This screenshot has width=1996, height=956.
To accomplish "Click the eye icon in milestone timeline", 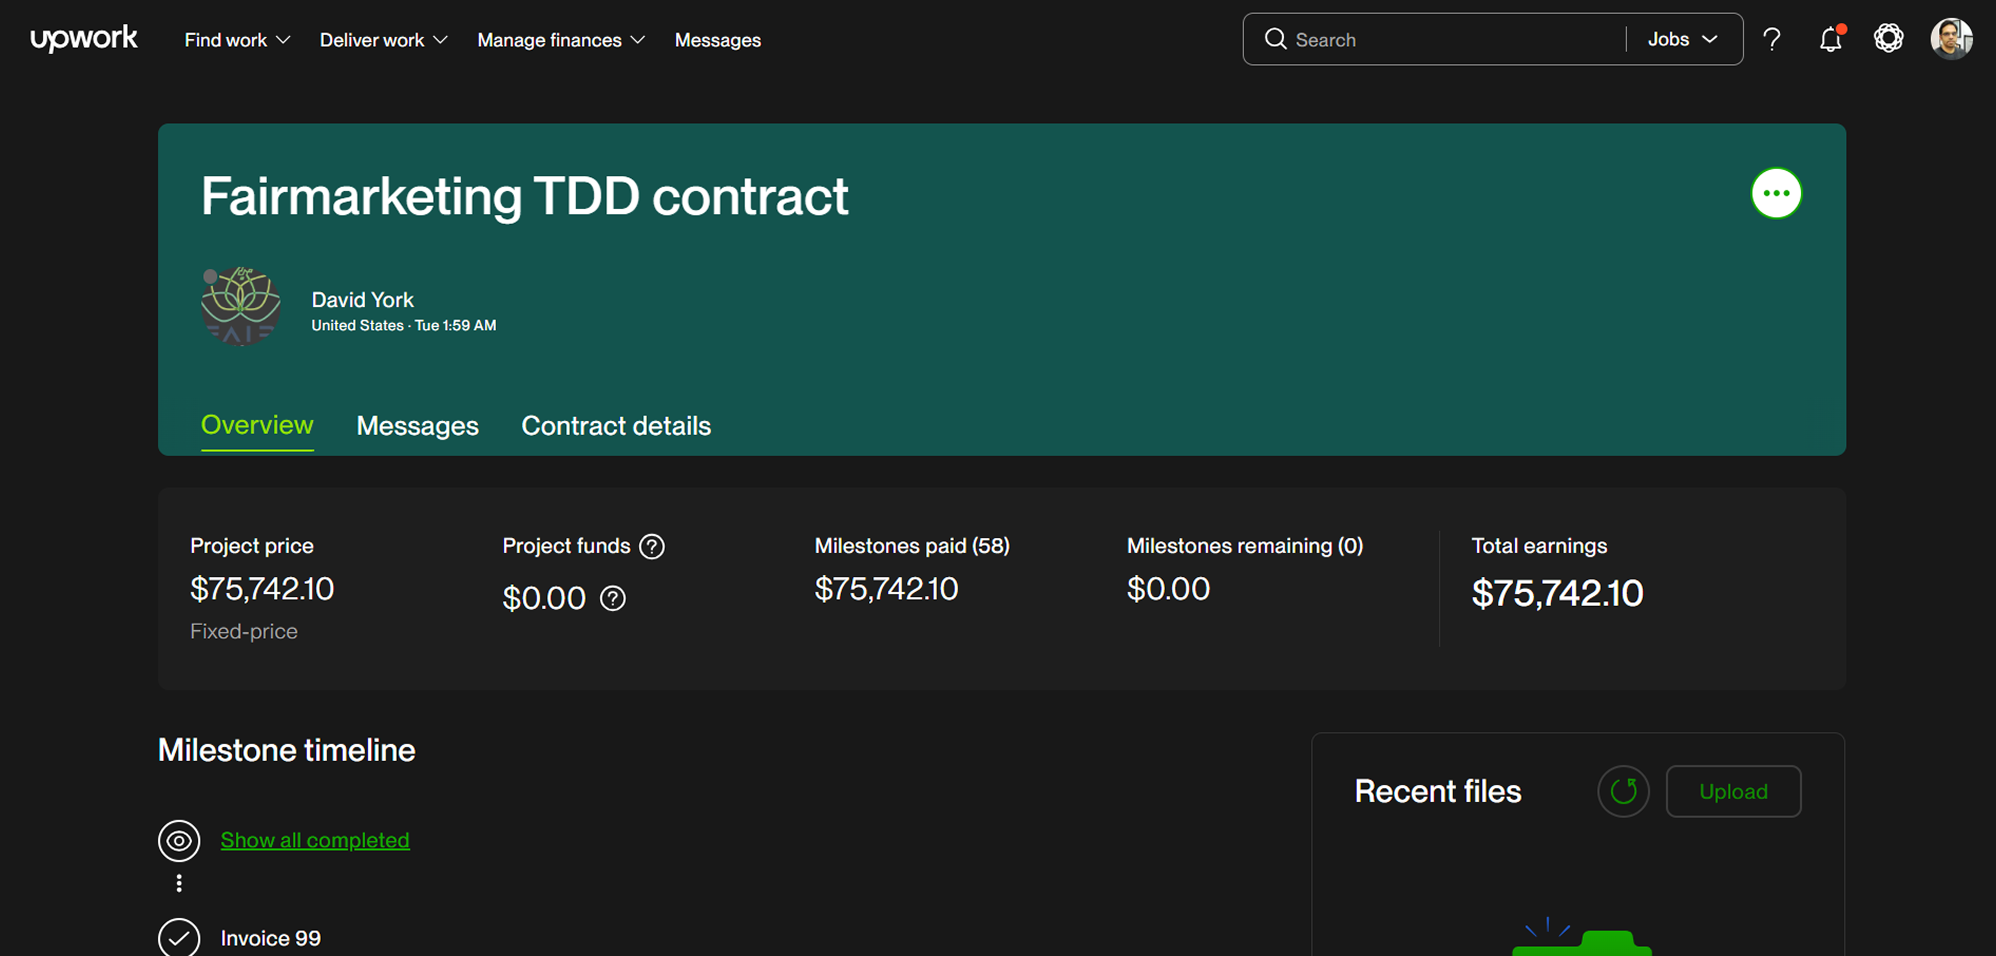I will 179,841.
